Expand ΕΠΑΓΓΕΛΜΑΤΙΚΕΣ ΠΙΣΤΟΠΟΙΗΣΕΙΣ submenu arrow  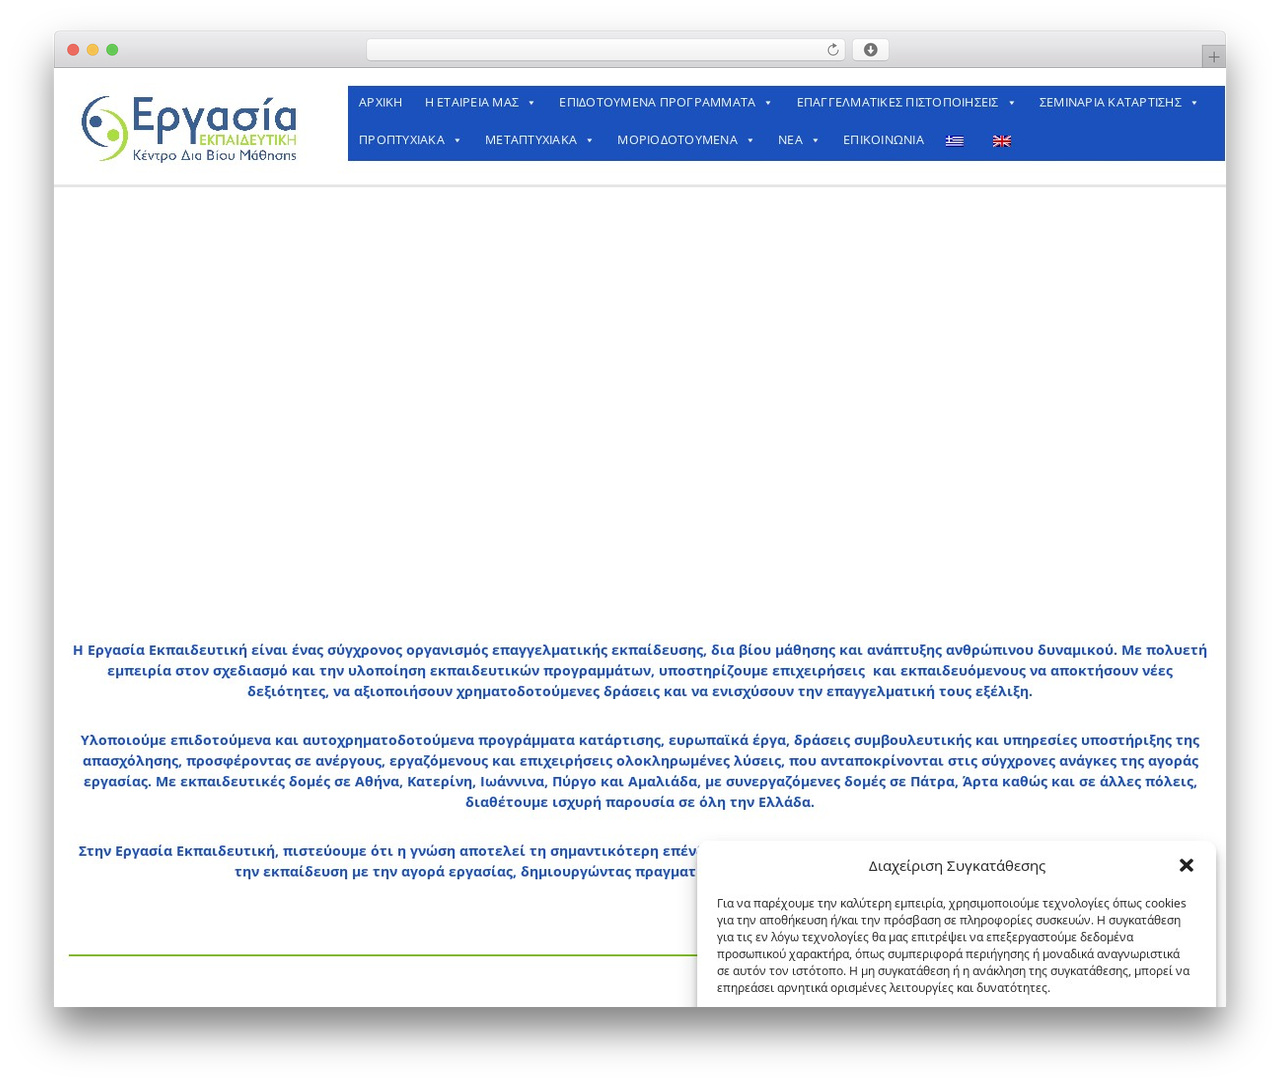(1011, 103)
